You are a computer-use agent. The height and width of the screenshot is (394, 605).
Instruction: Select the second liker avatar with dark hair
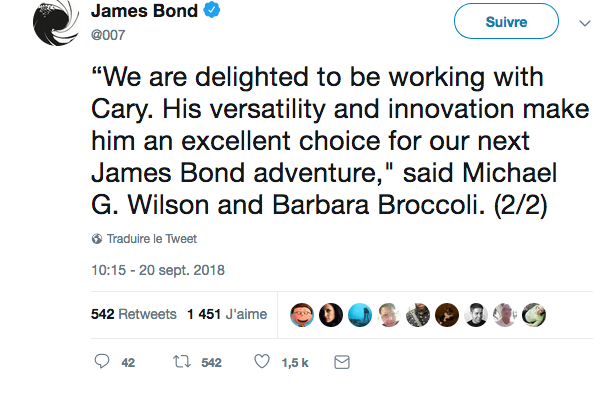tap(331, 315)
